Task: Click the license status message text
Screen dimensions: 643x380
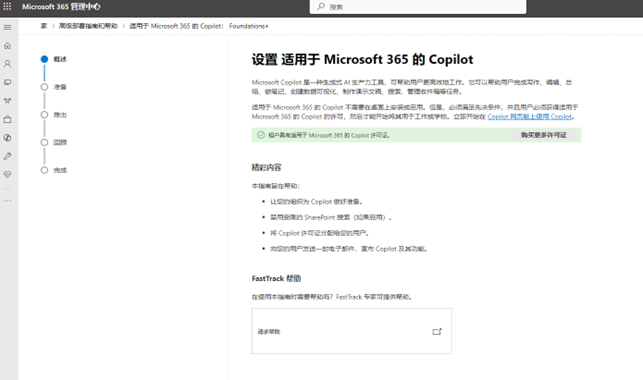Action: [329, 135]
